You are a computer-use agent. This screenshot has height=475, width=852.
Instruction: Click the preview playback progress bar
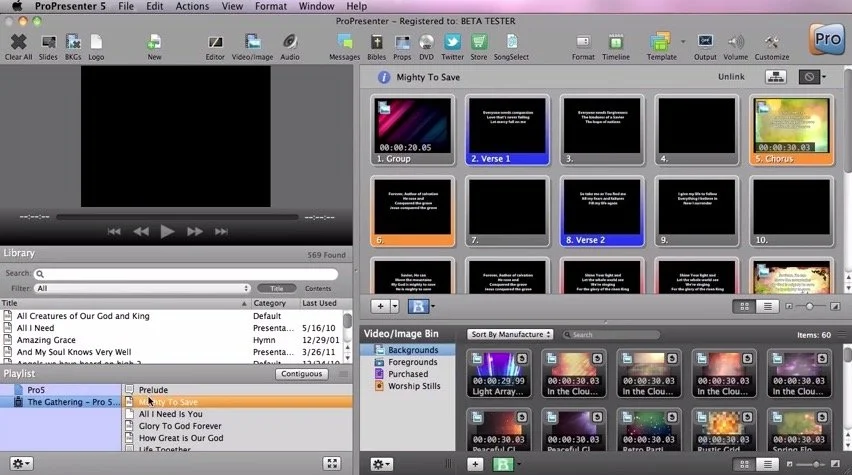(177, 217)
